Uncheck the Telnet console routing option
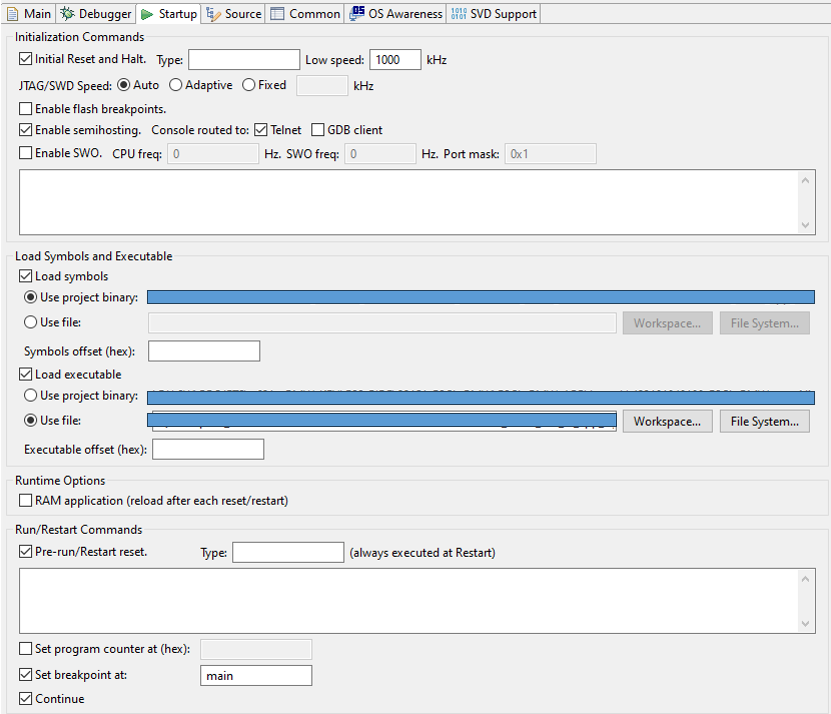The height and width of the screenshot is (714, 831). click(259, 129)
